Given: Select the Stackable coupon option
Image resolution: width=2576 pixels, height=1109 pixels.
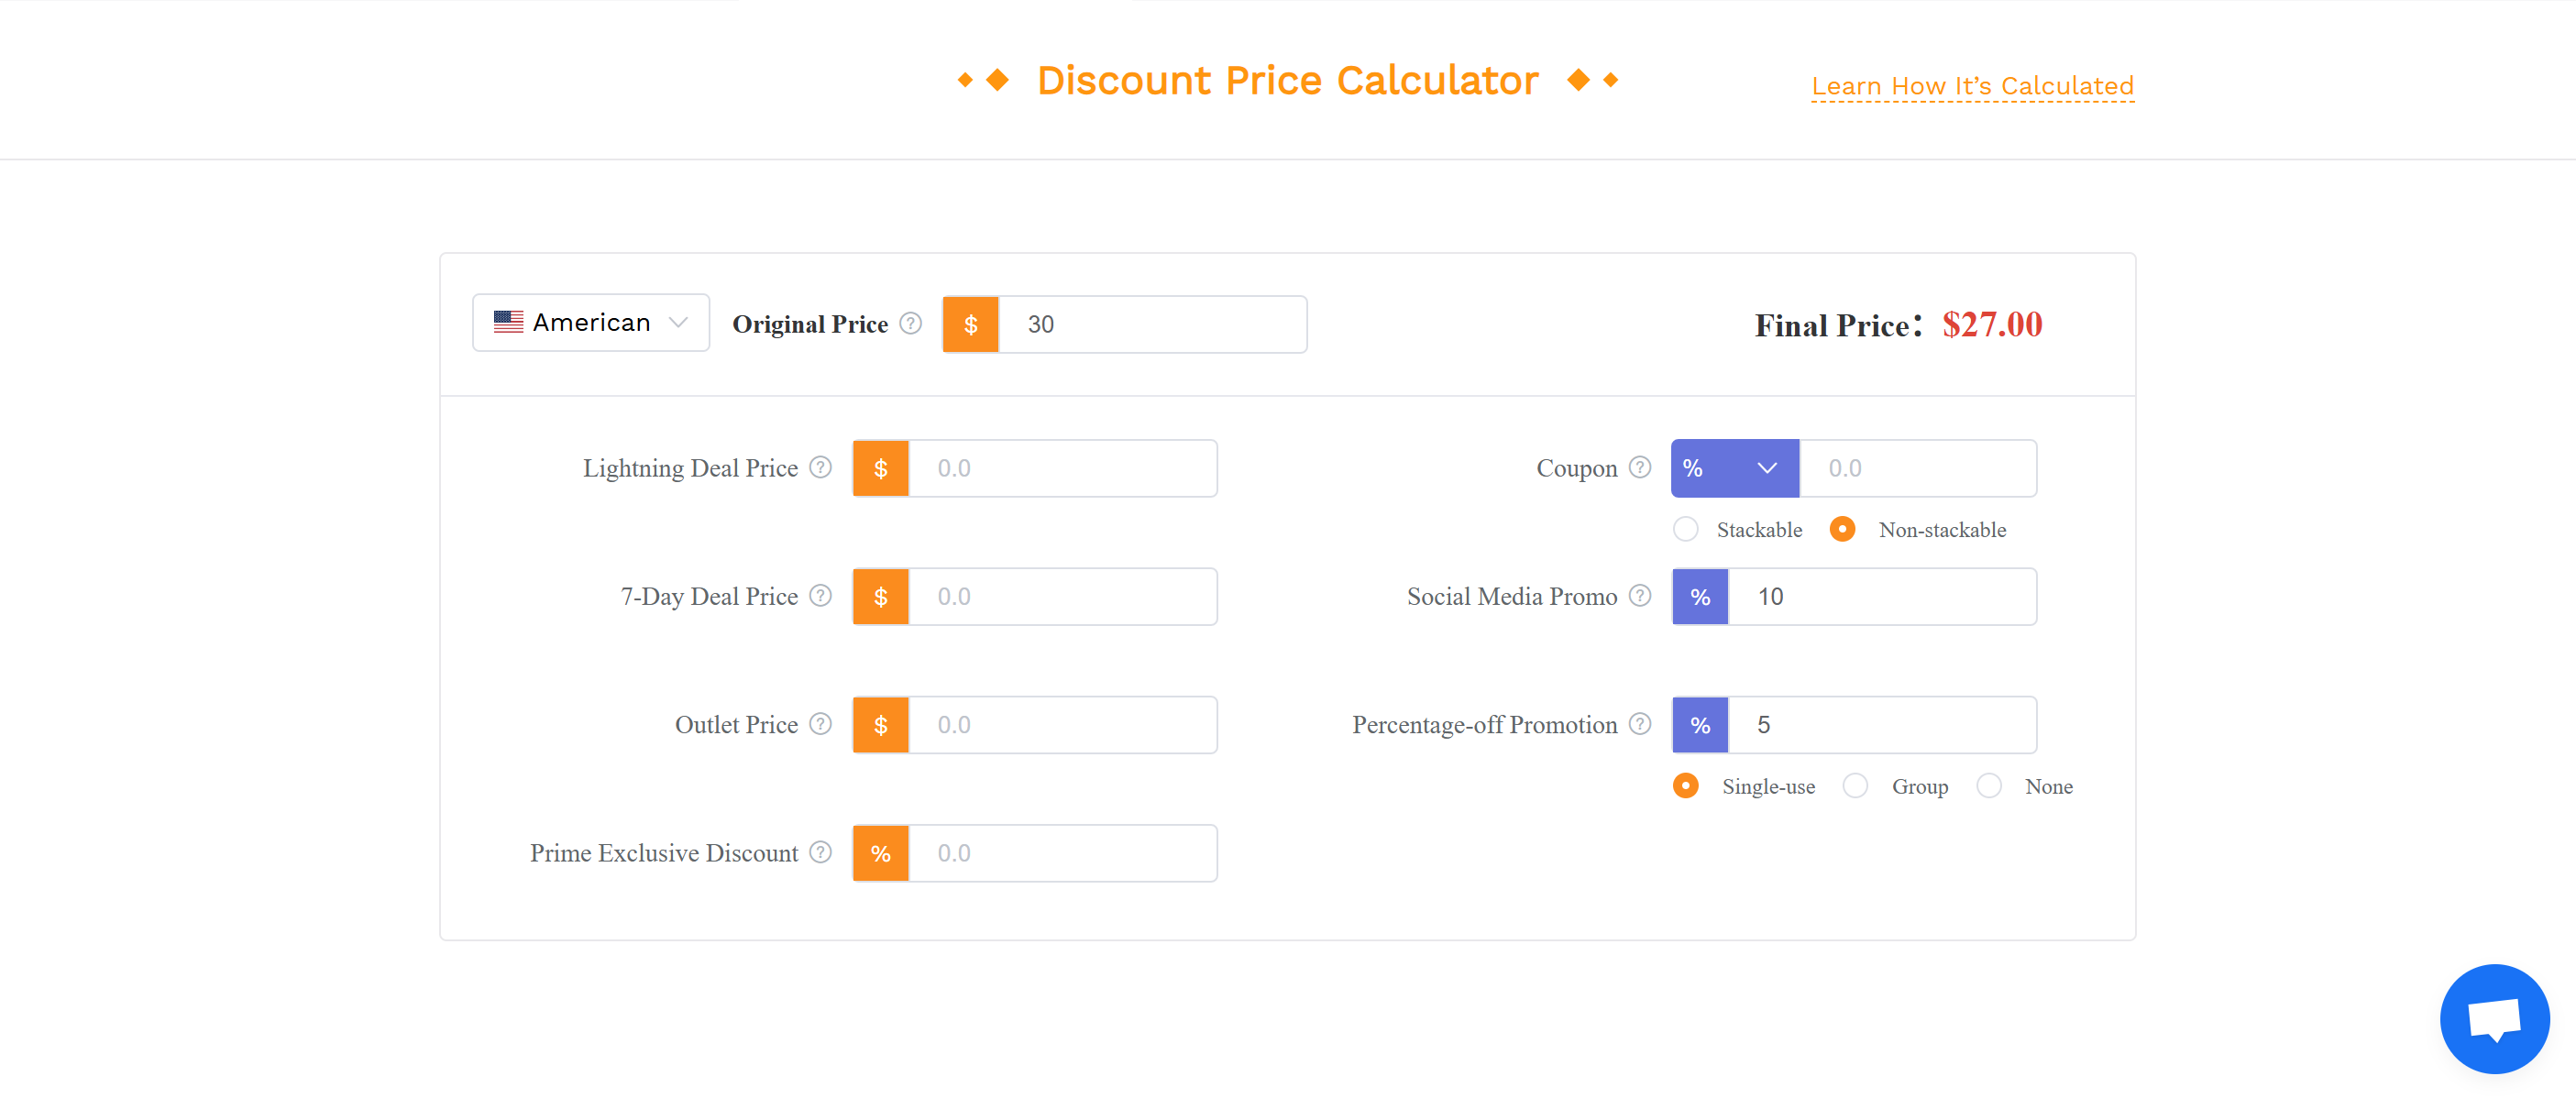Looking at the screenshot, I should coord(1686,529).
